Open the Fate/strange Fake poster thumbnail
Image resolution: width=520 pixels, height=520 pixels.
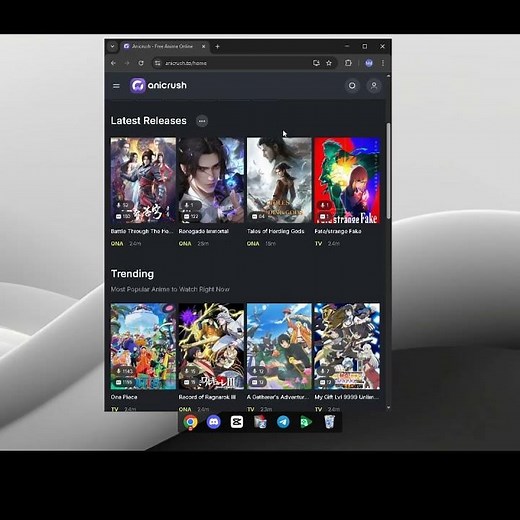(347, 180)
